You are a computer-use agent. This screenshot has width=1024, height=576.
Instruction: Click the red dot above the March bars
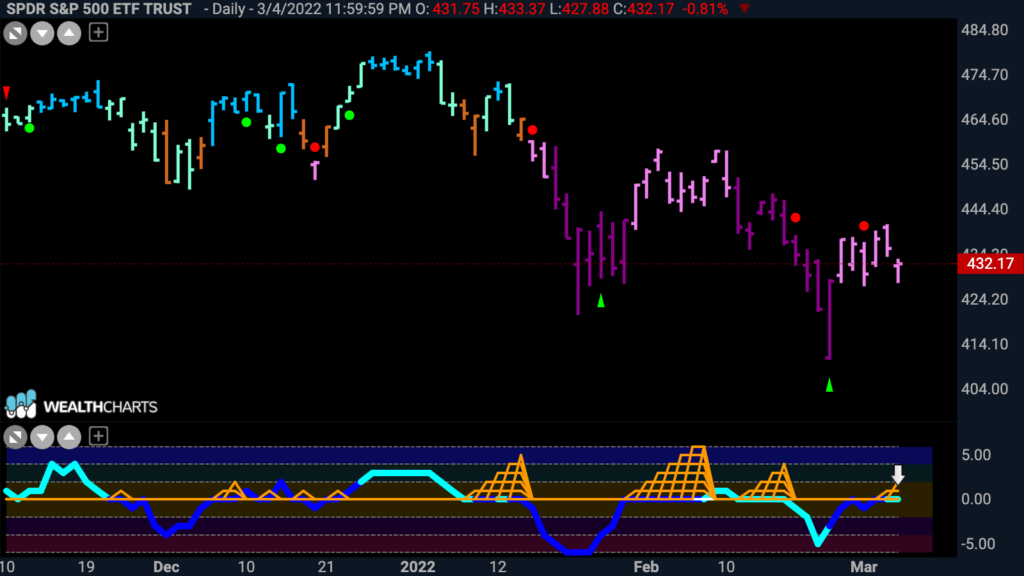click(863, 226)
